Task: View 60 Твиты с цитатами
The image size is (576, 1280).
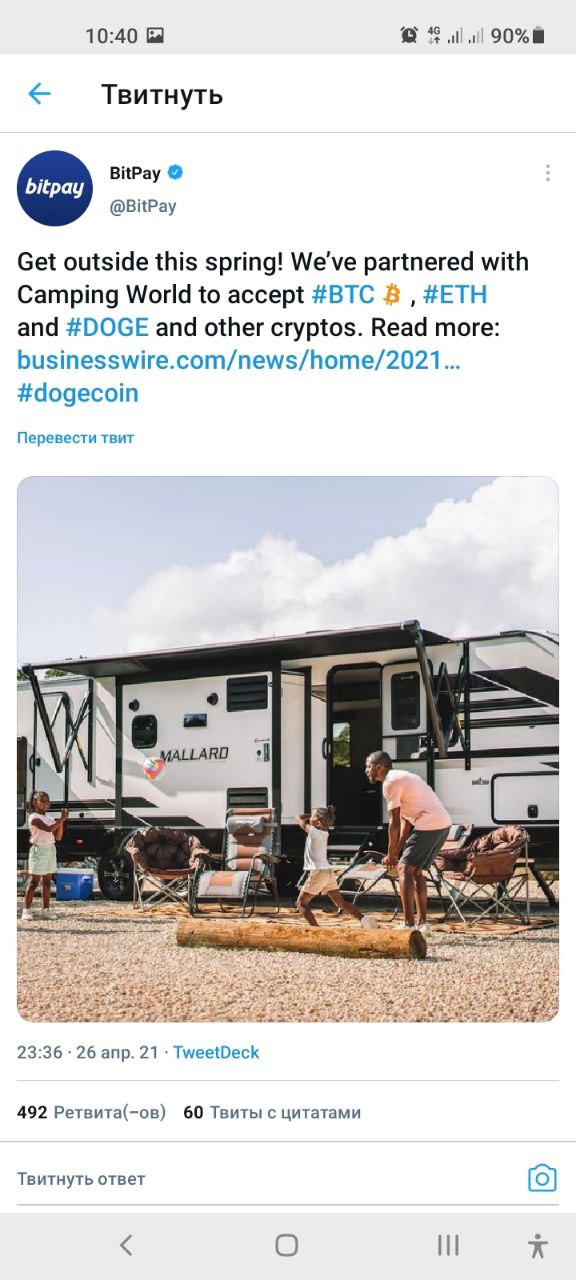Action: pyautogui.click(x=272, y=1112)
